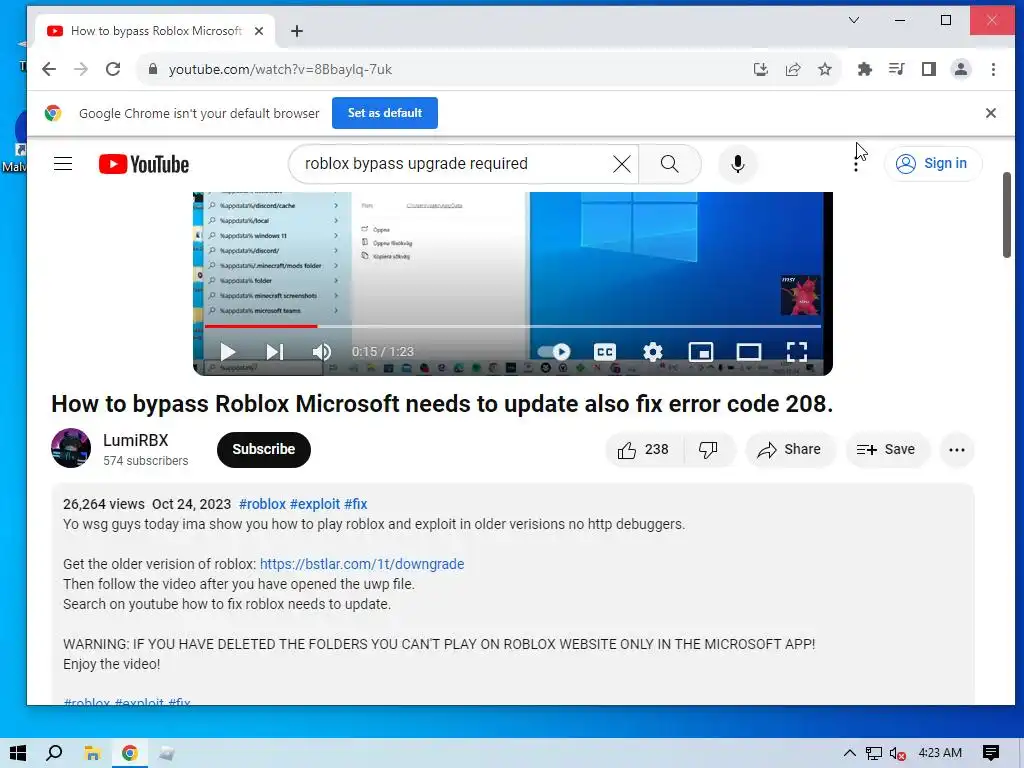The image size is (1024, 768).
Task: Open YouTube settings three-dot menu
Action: click(x=856, y=164)
